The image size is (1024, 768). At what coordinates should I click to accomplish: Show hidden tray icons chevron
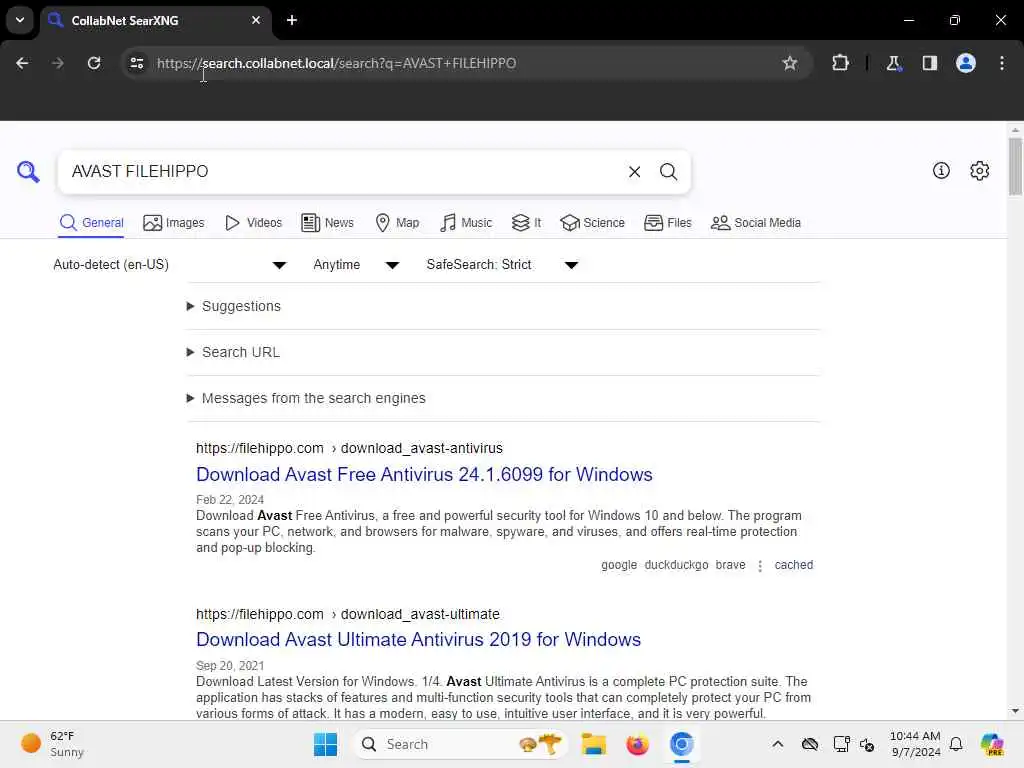click(x=777, y=744)
